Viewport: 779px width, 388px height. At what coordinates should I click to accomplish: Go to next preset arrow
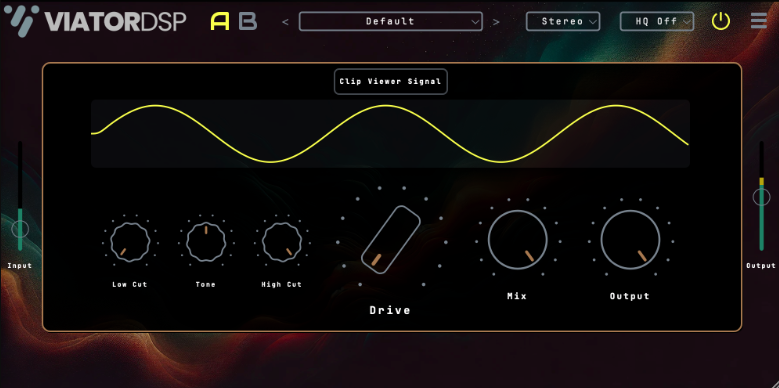pyautogui.click(x=496, y=22)
